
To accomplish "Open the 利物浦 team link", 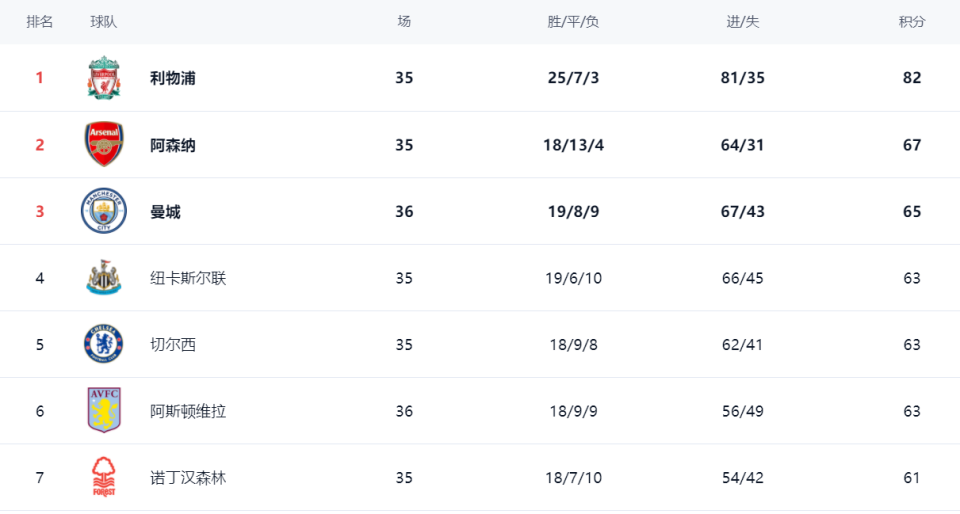I will (x=173, y=78).
